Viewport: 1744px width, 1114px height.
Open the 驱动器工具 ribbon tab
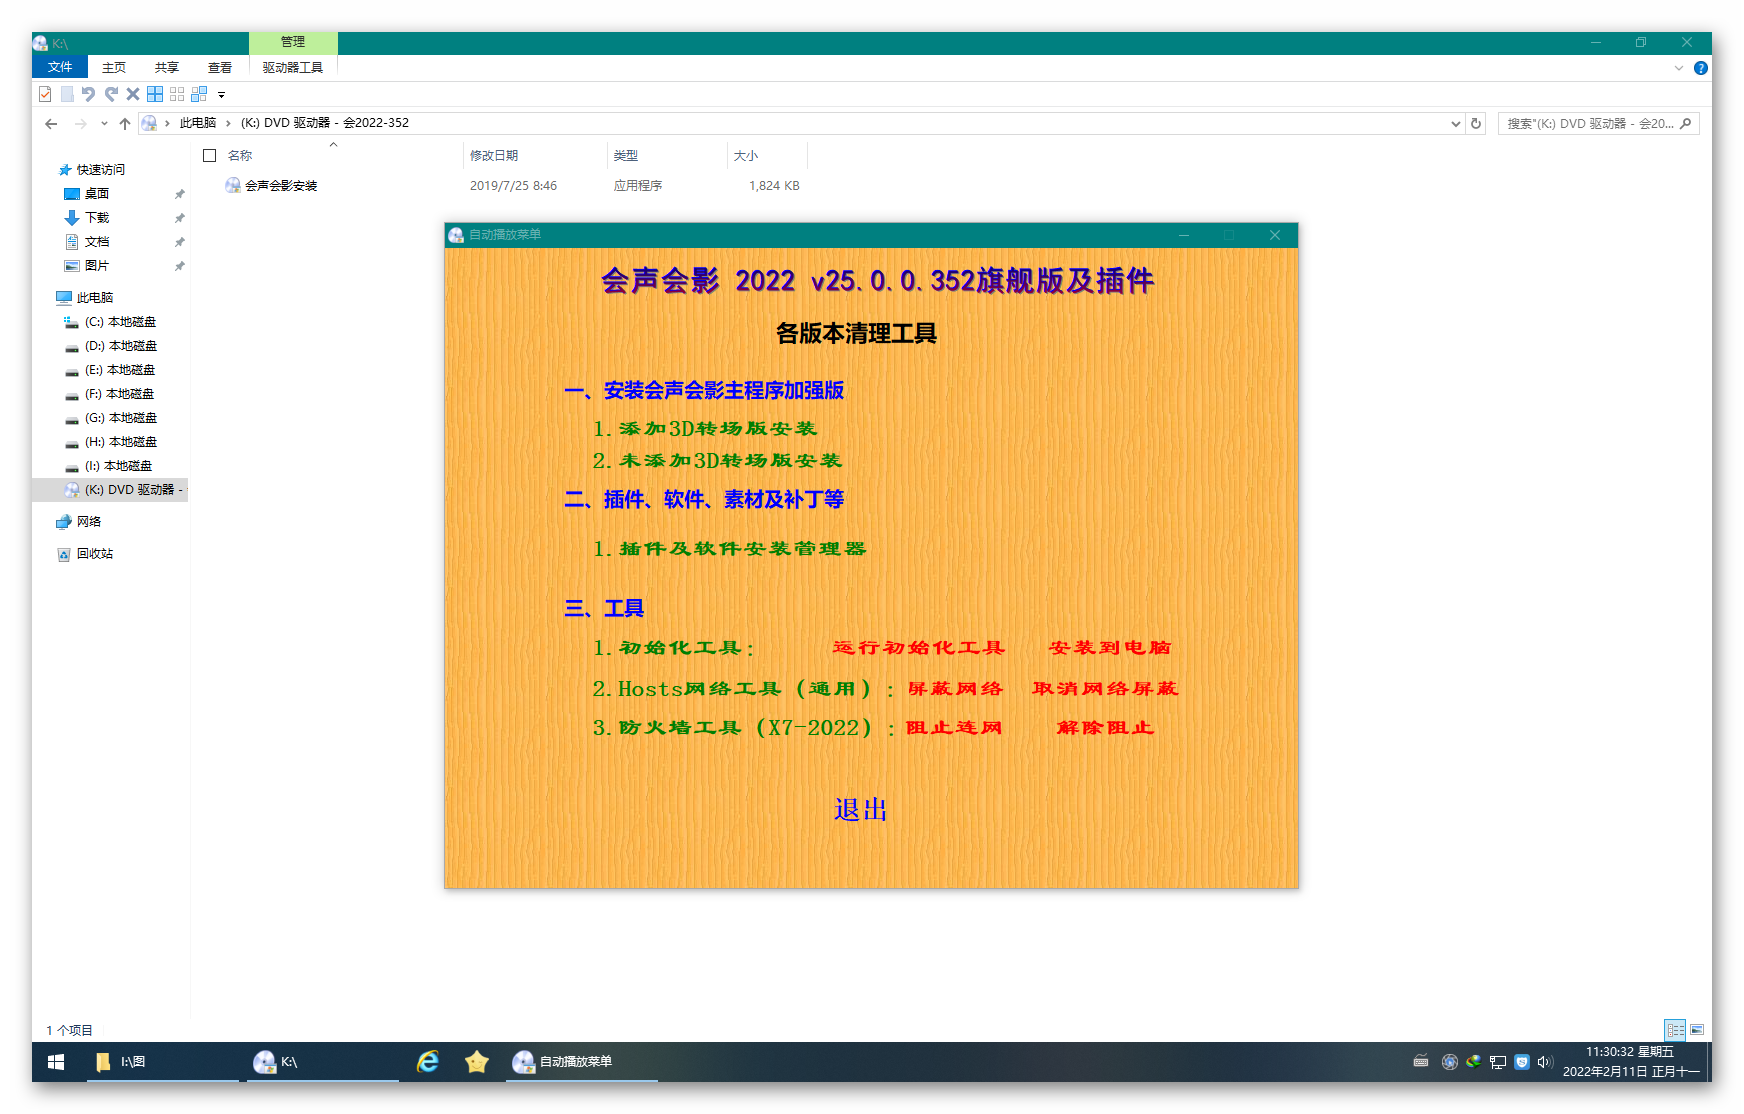293,67
